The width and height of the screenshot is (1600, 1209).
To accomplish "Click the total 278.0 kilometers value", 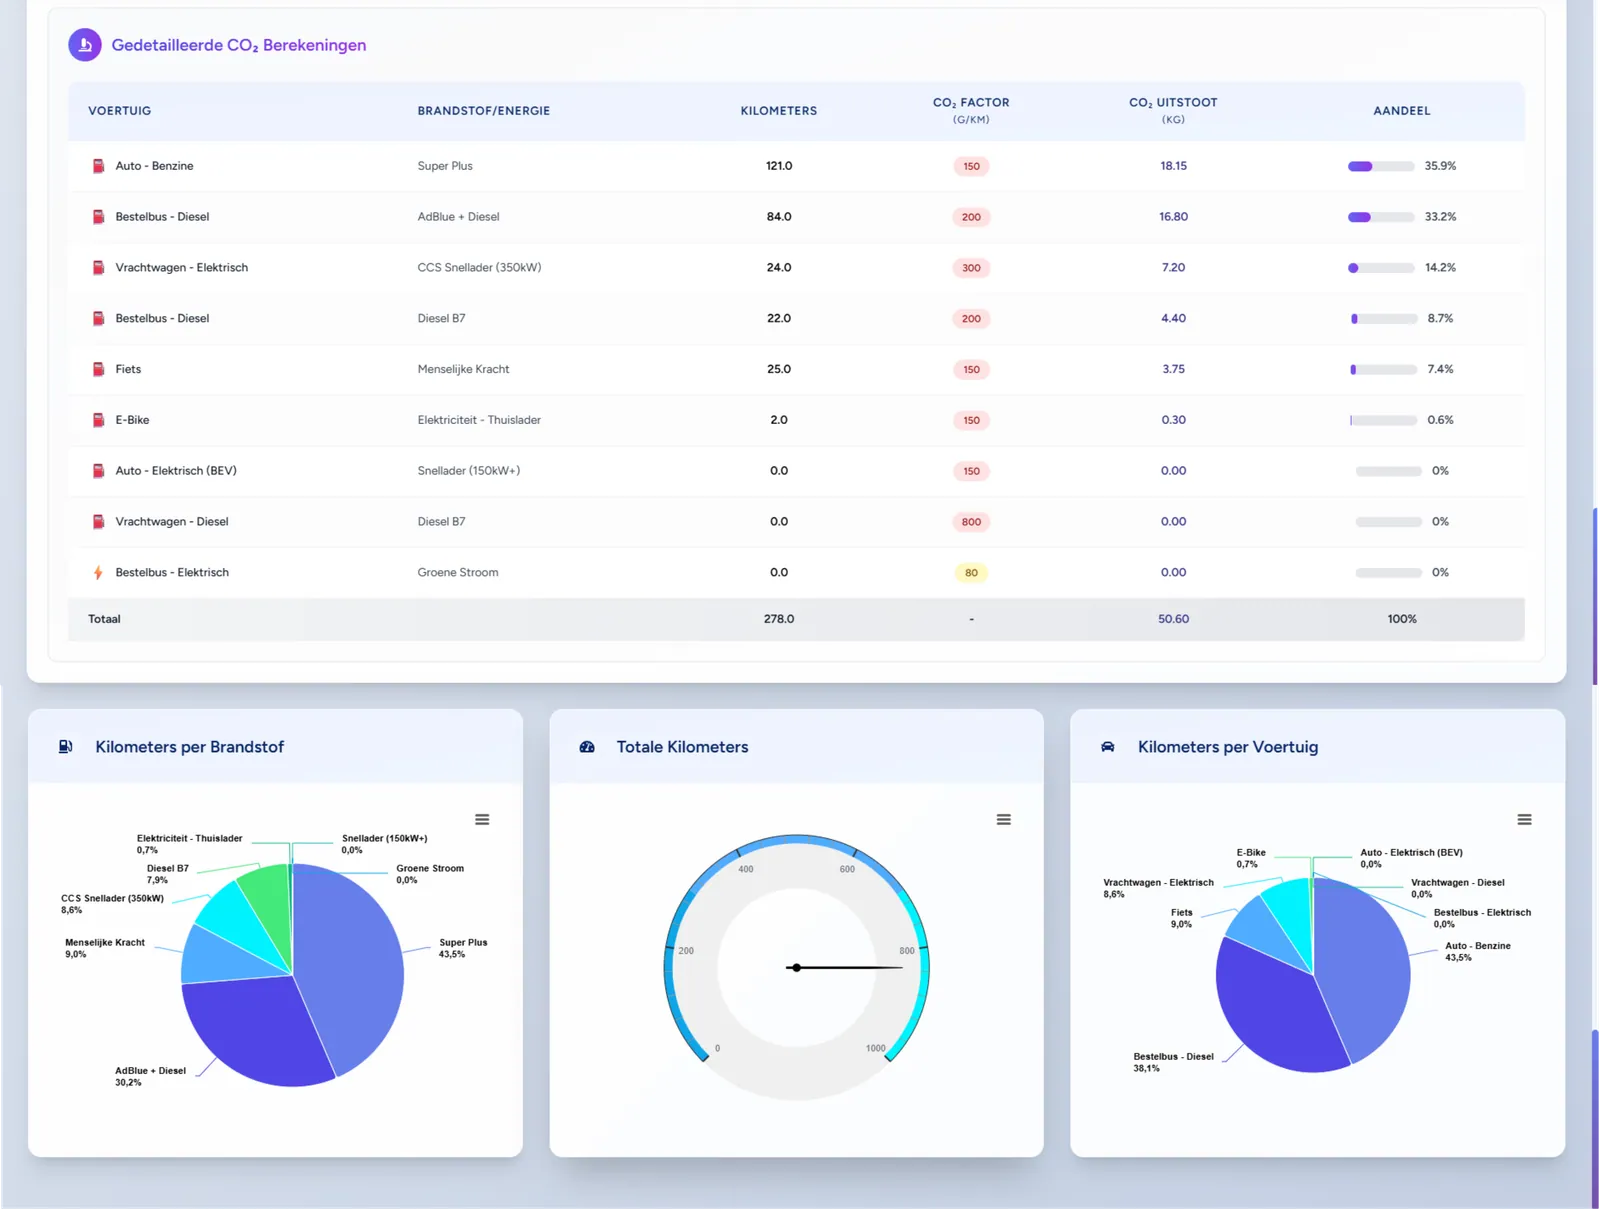I will pos(779,619).
